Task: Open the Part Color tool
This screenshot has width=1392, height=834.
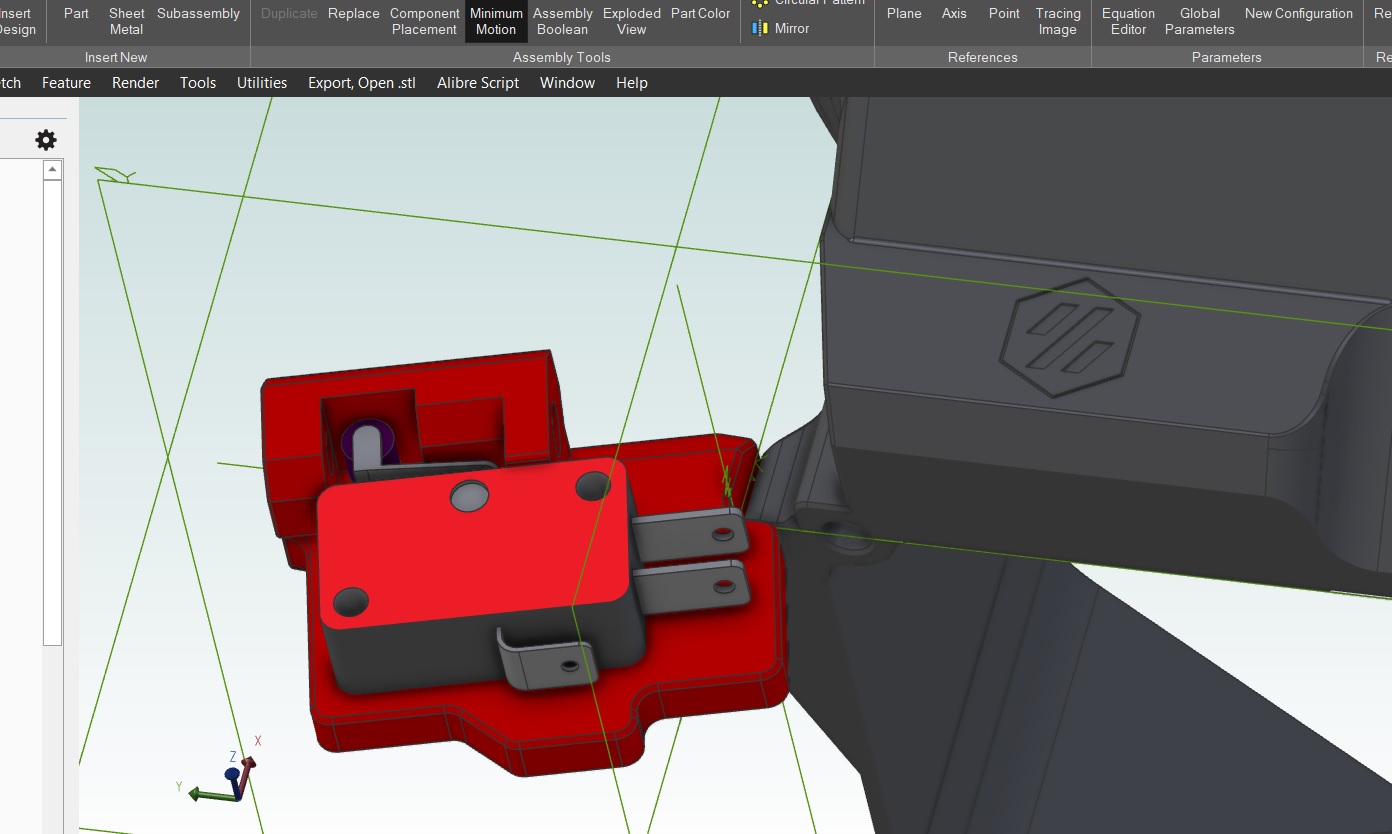Action: (700, 14)
